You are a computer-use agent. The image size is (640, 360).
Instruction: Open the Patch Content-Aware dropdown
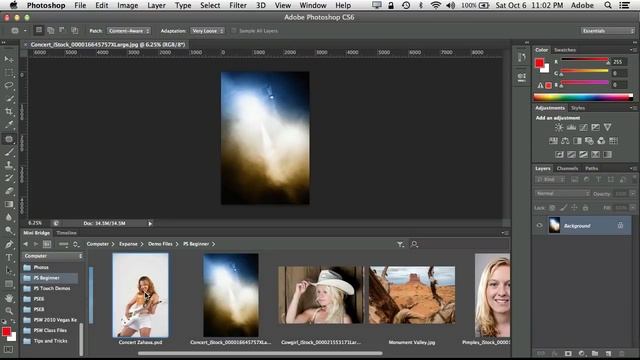[129, 31]
